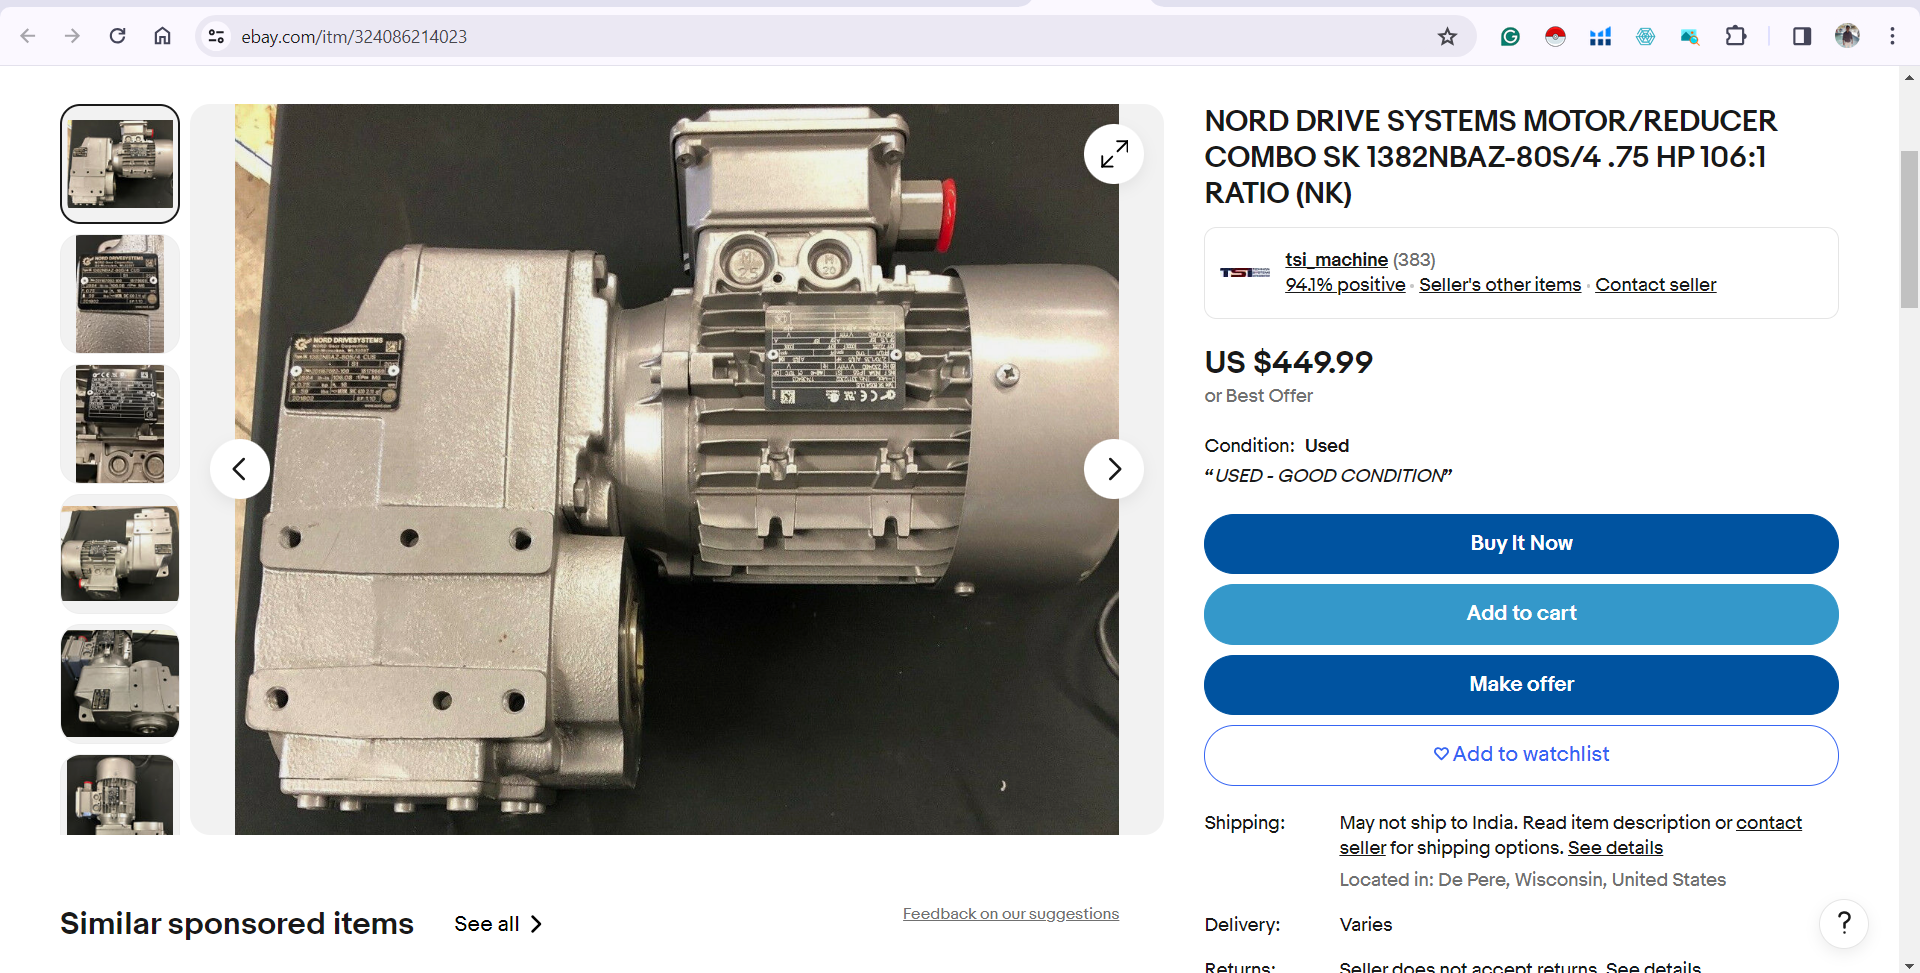The width and height of the screenshot is (1920, 973).
Task: Select the first motor thumbnail
Action: [120, 164]
